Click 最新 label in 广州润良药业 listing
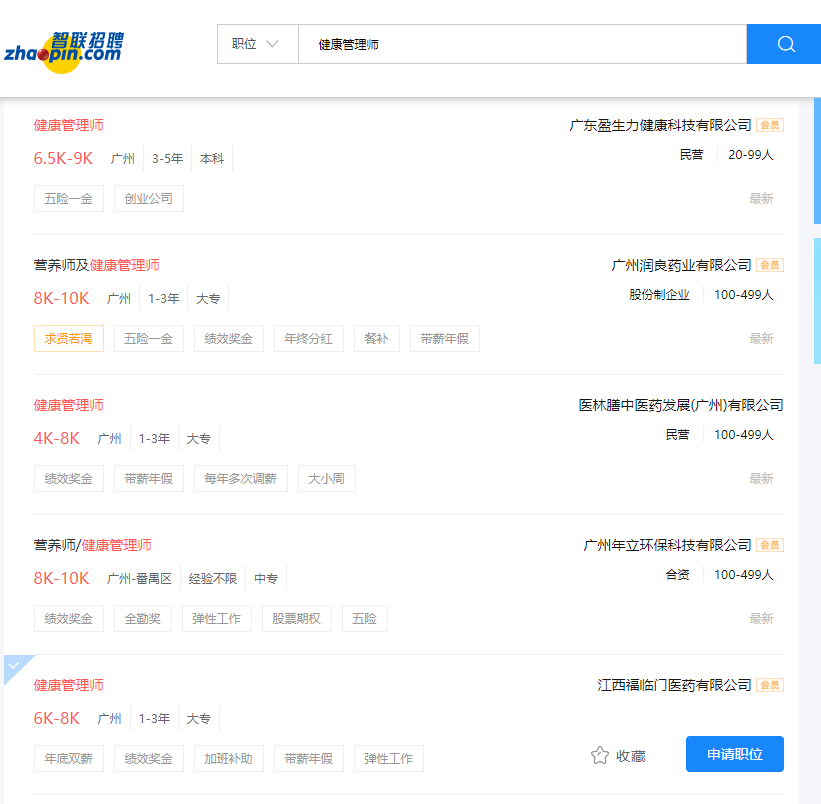Viewport: 821px width, 804px height. pos(761,339)
